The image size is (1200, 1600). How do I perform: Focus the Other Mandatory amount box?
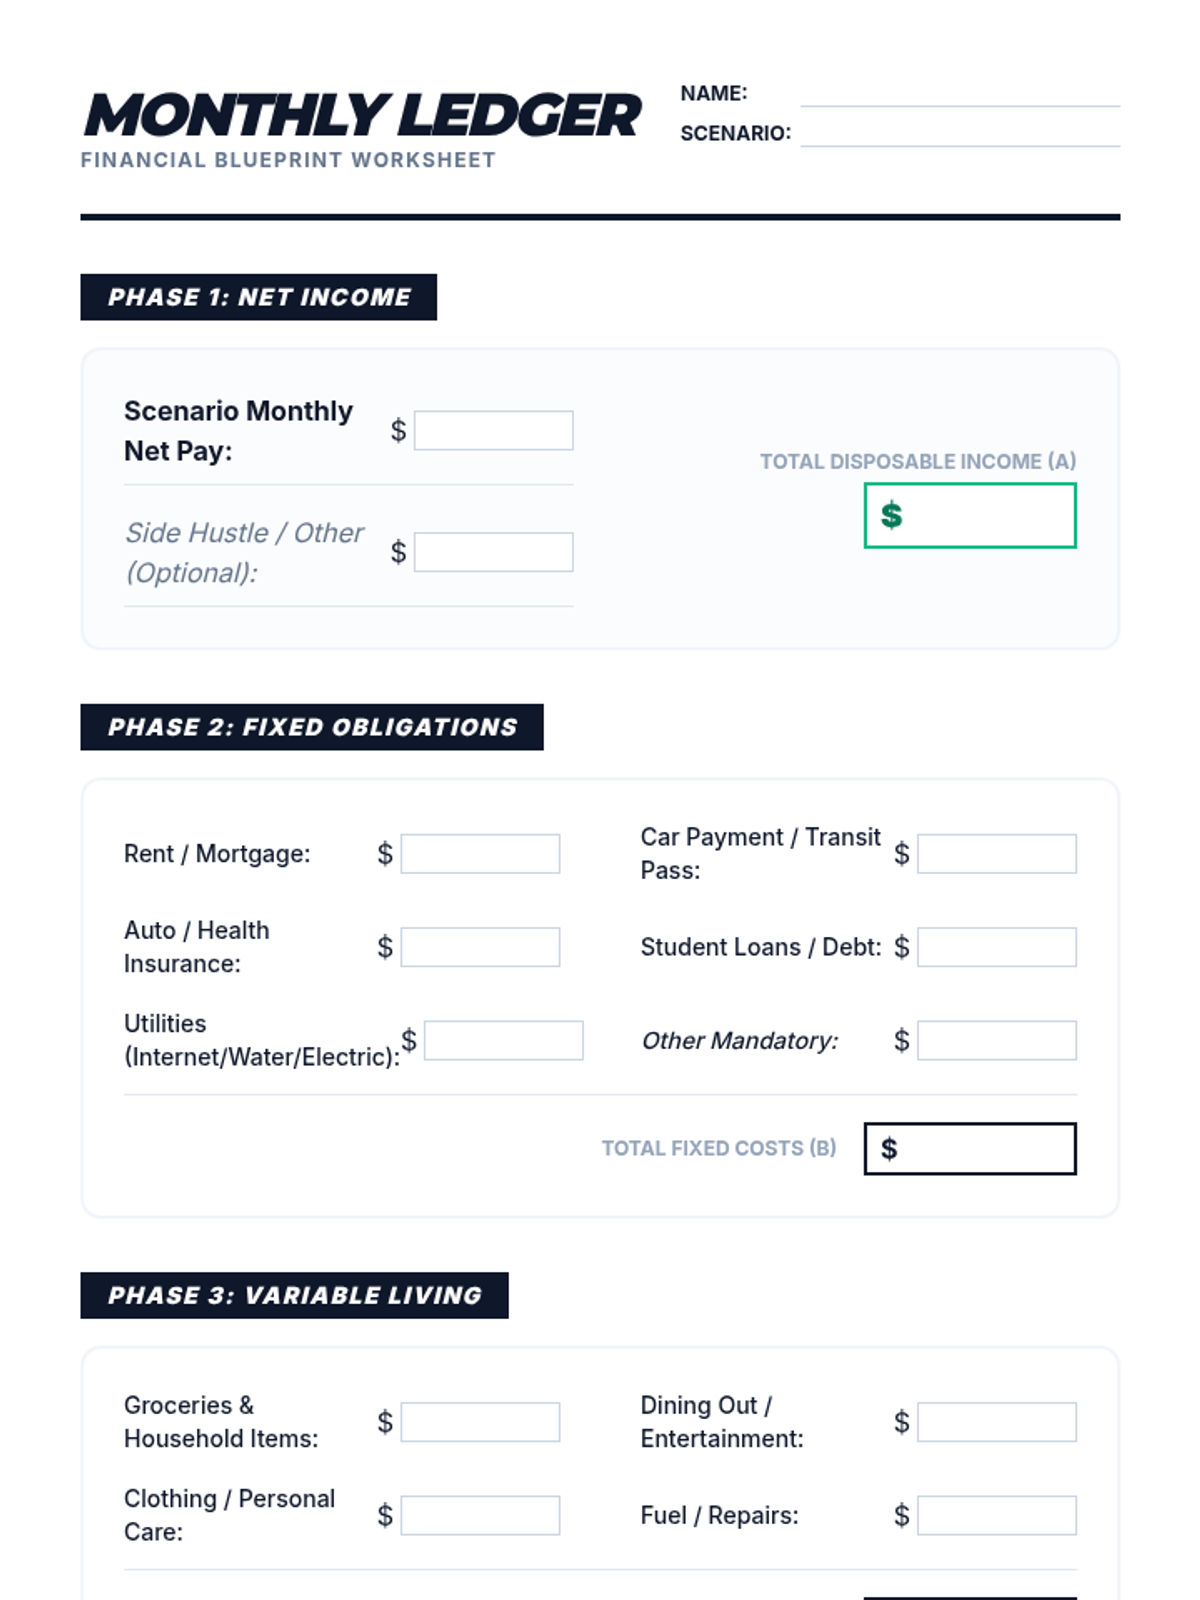pos(997,1041)
